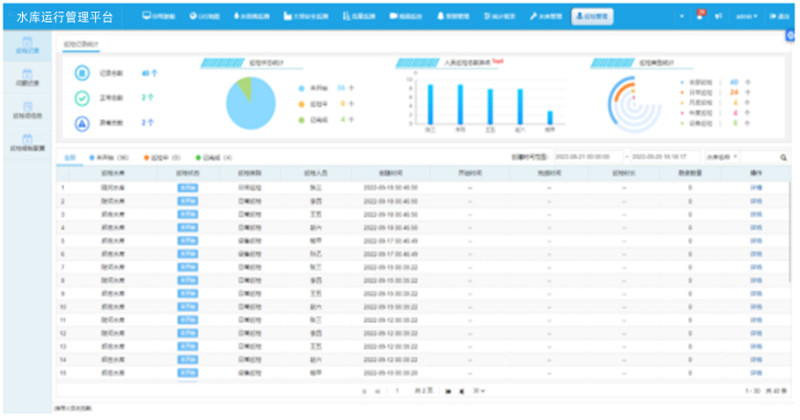Click the red-badged notification bell icon
Viewport: 800px width, 420px height.
click(699, 17)
